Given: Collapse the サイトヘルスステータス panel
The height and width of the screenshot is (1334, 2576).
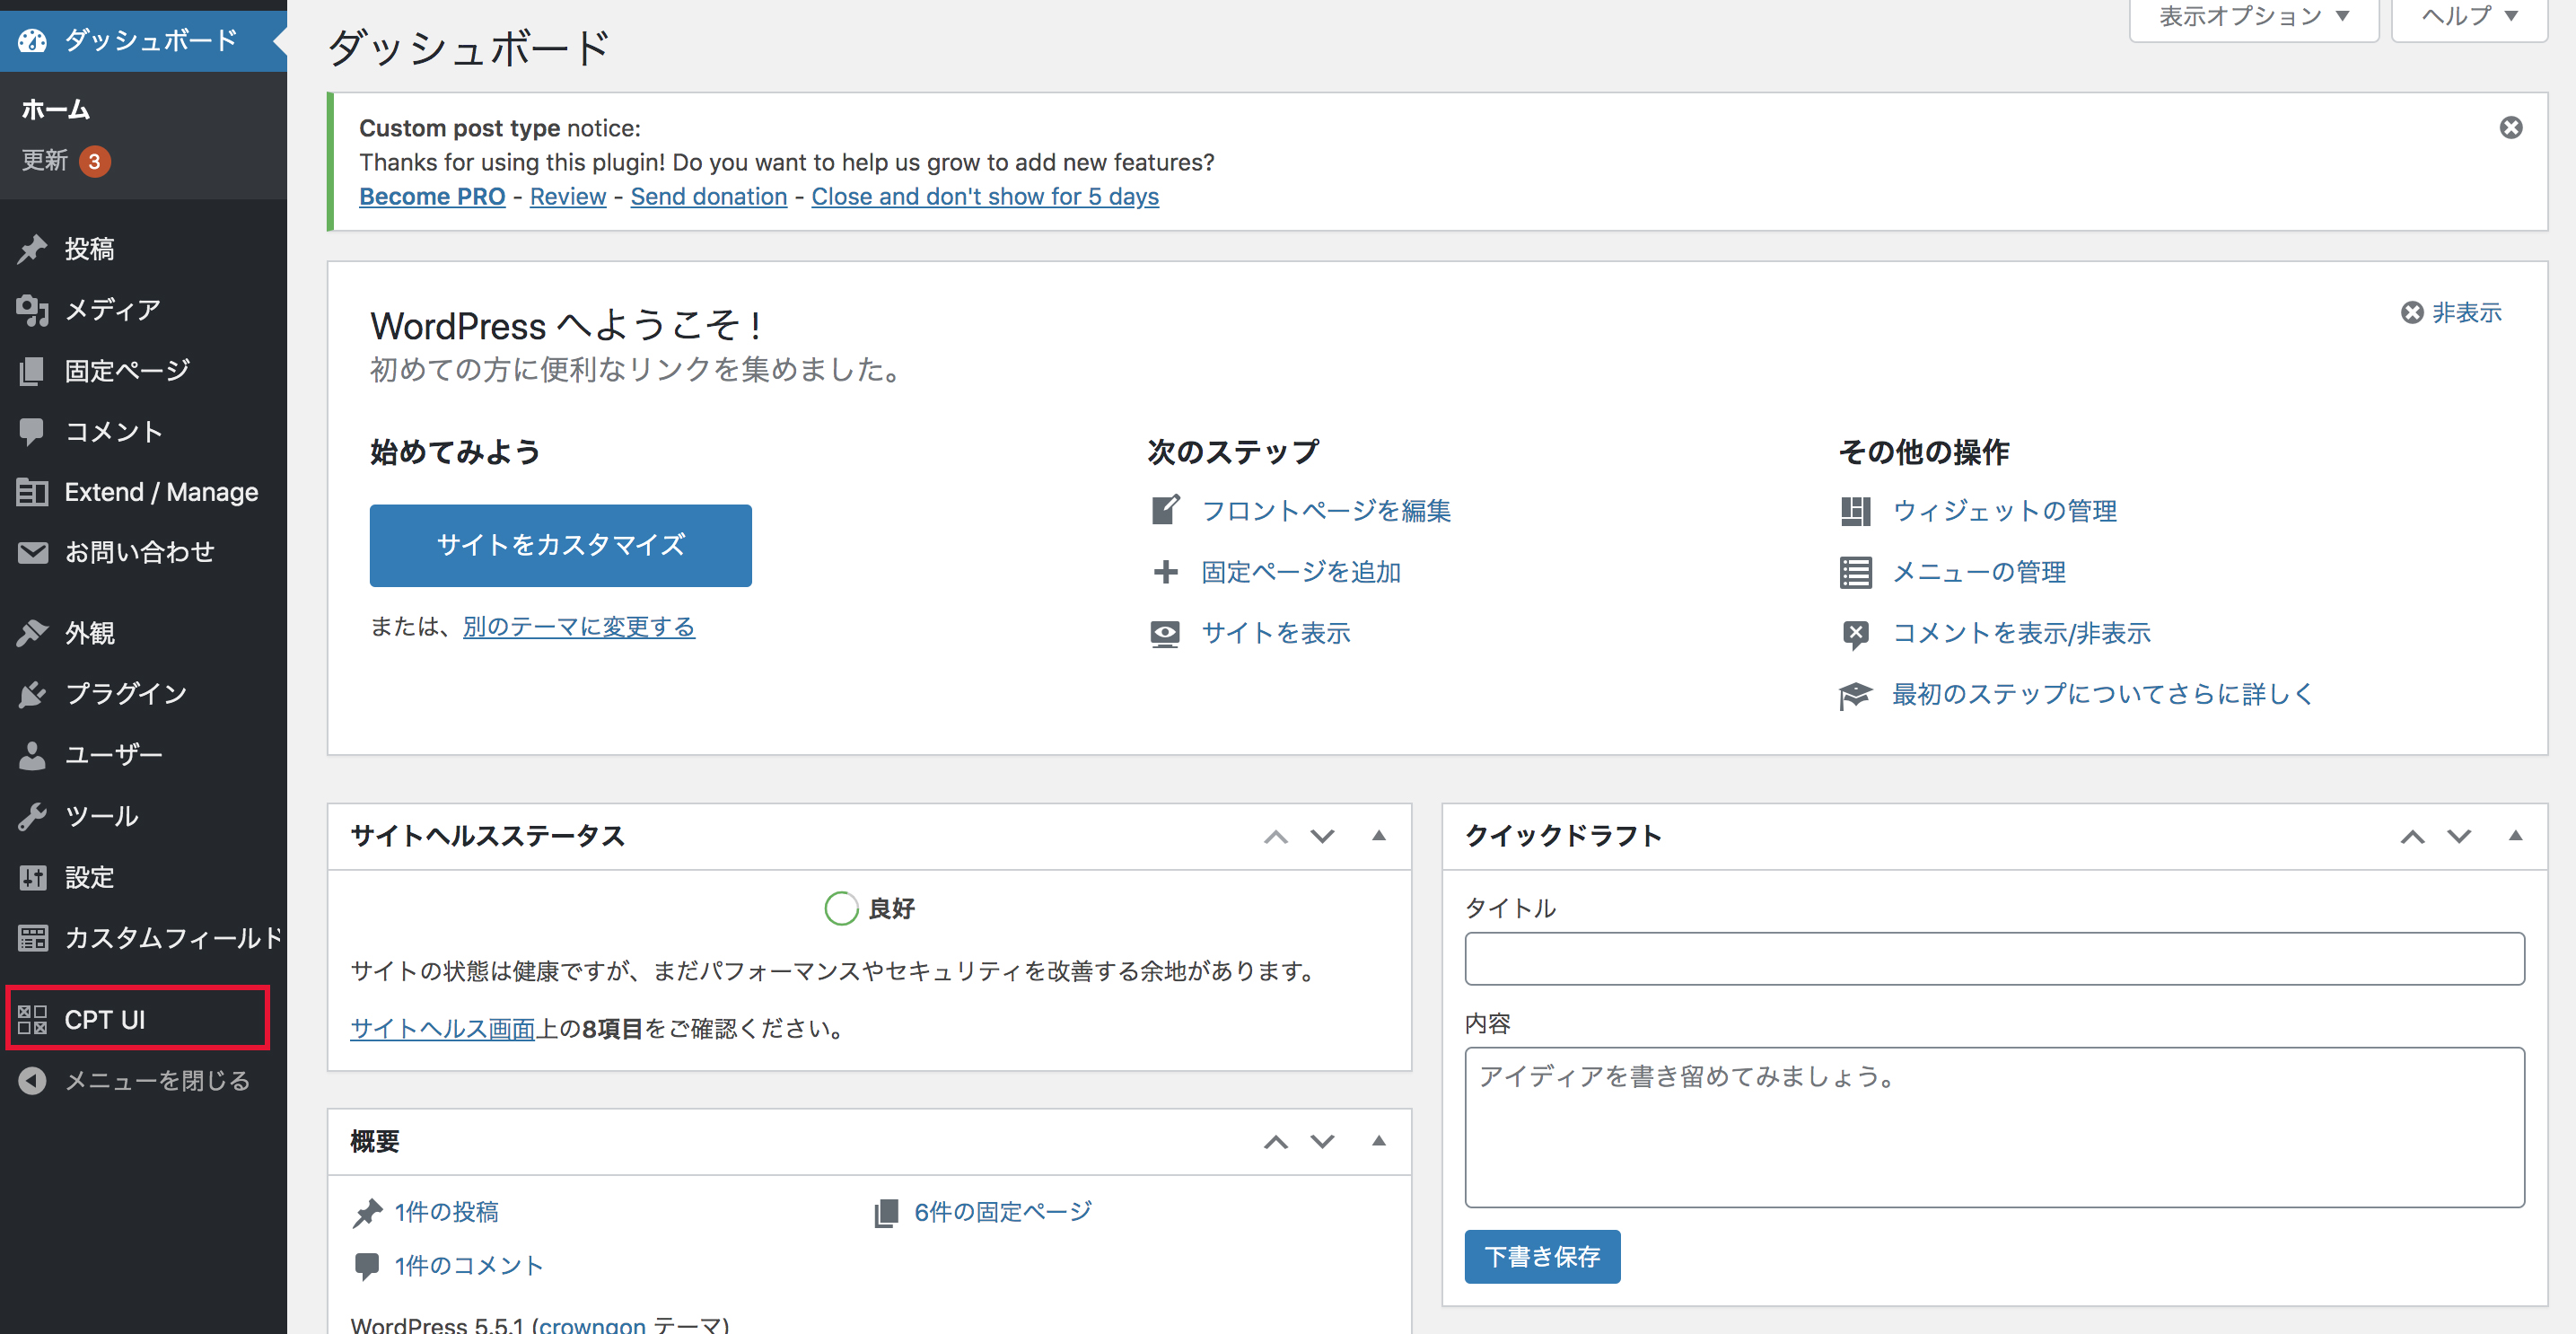Looking at the screenshot, I should click(x=1378, y=836).
